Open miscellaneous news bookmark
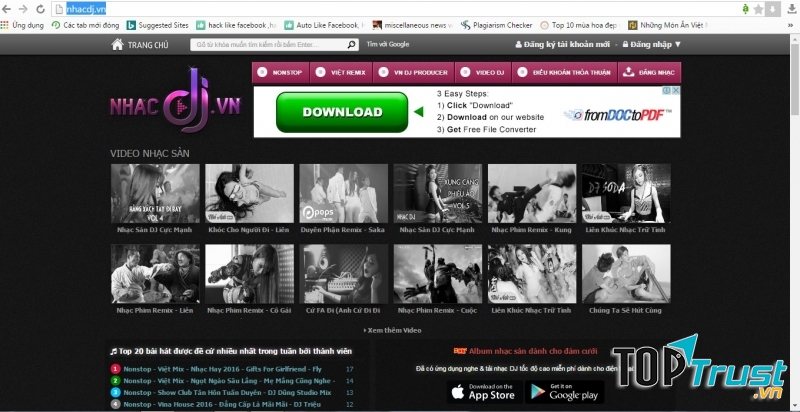 [x=412, y=25]
